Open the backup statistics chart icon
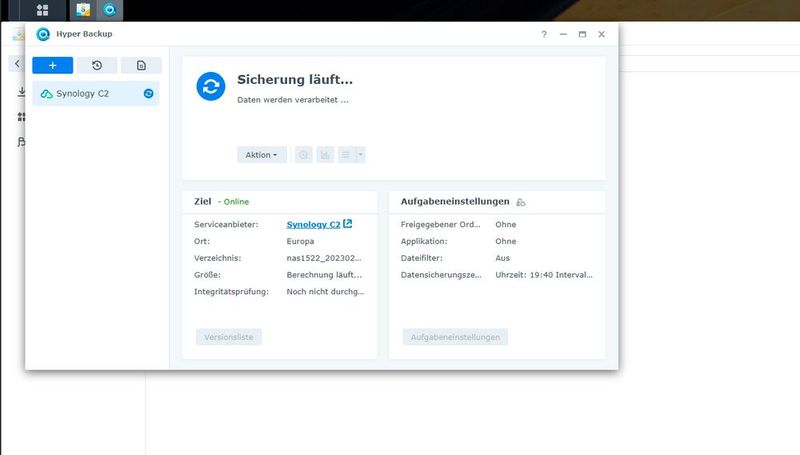The height and width of the screenshot is (455, 800). coord(325,155)
